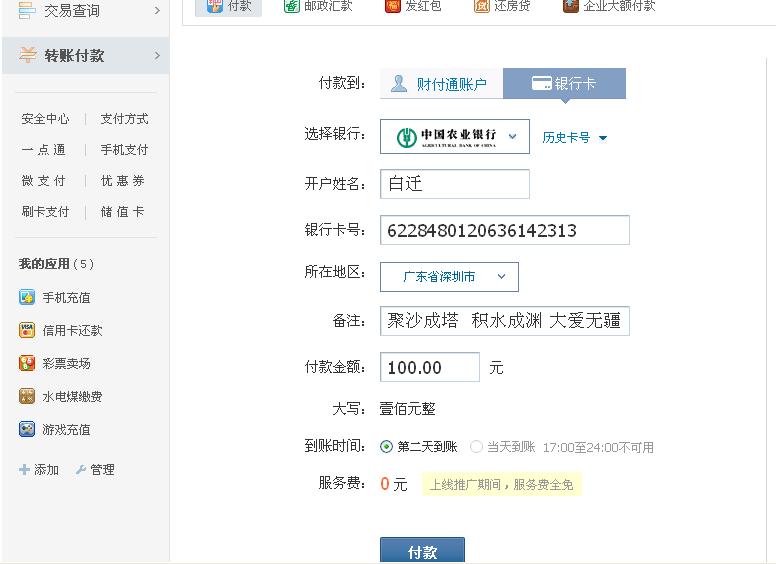Click the 手机充值 phone recharge icon
776x564 pixels.
click(27, 297)
